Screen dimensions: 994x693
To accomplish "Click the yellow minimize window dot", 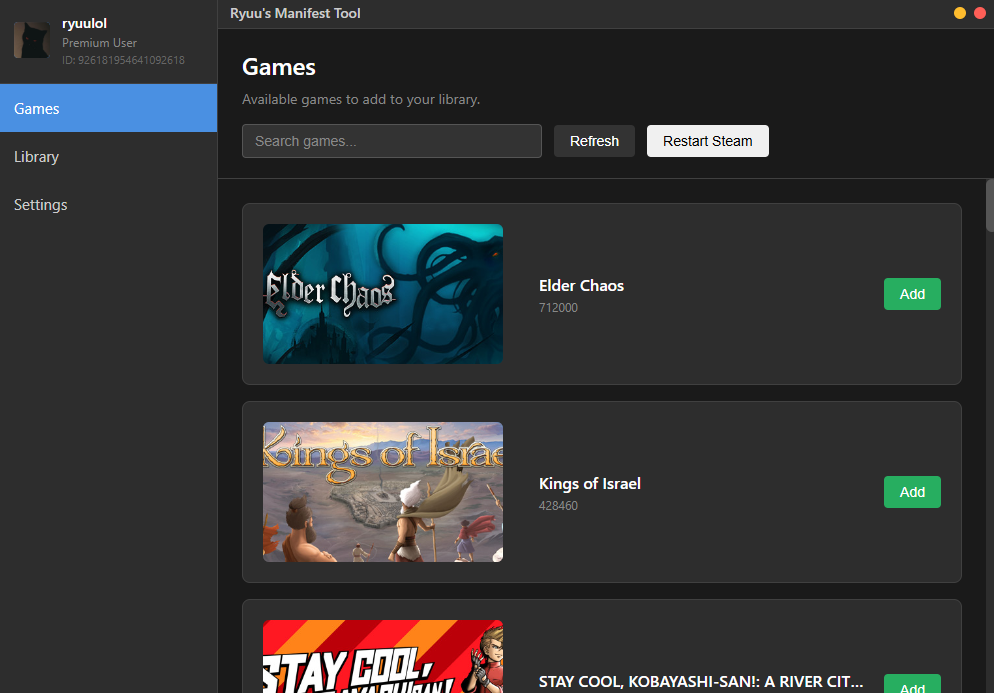I will coord(960,13).
